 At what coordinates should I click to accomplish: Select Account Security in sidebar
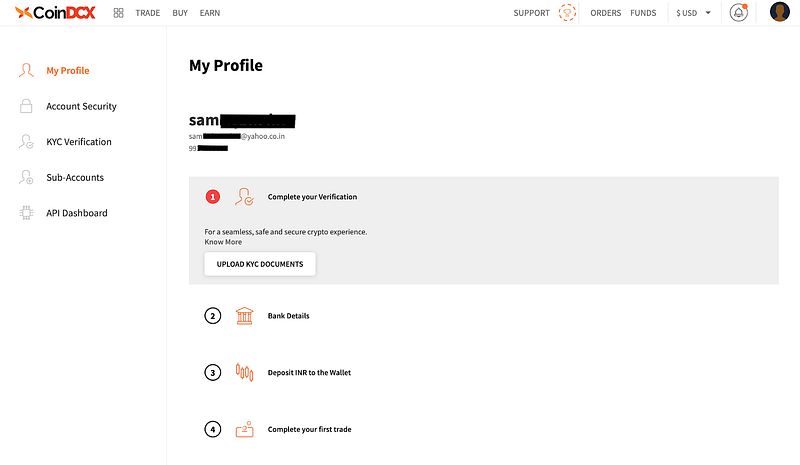click(x=81, y=106)
